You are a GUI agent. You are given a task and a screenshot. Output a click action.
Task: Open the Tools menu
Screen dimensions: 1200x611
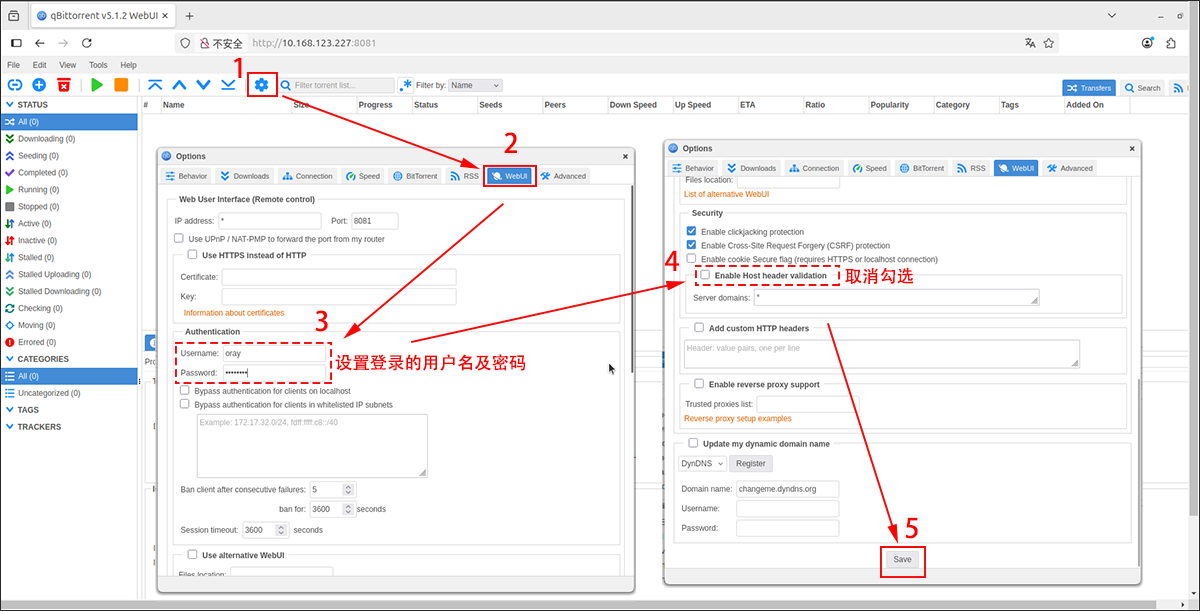click(98, 65)
